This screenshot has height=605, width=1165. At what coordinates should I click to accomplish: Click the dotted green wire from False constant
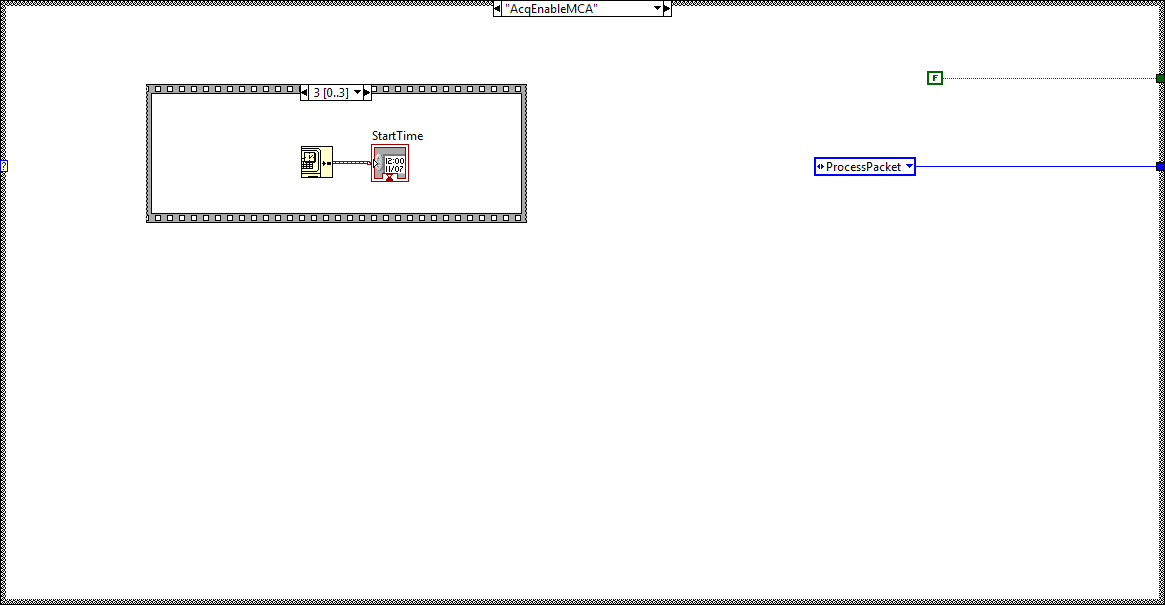[x=1050, y=77]
